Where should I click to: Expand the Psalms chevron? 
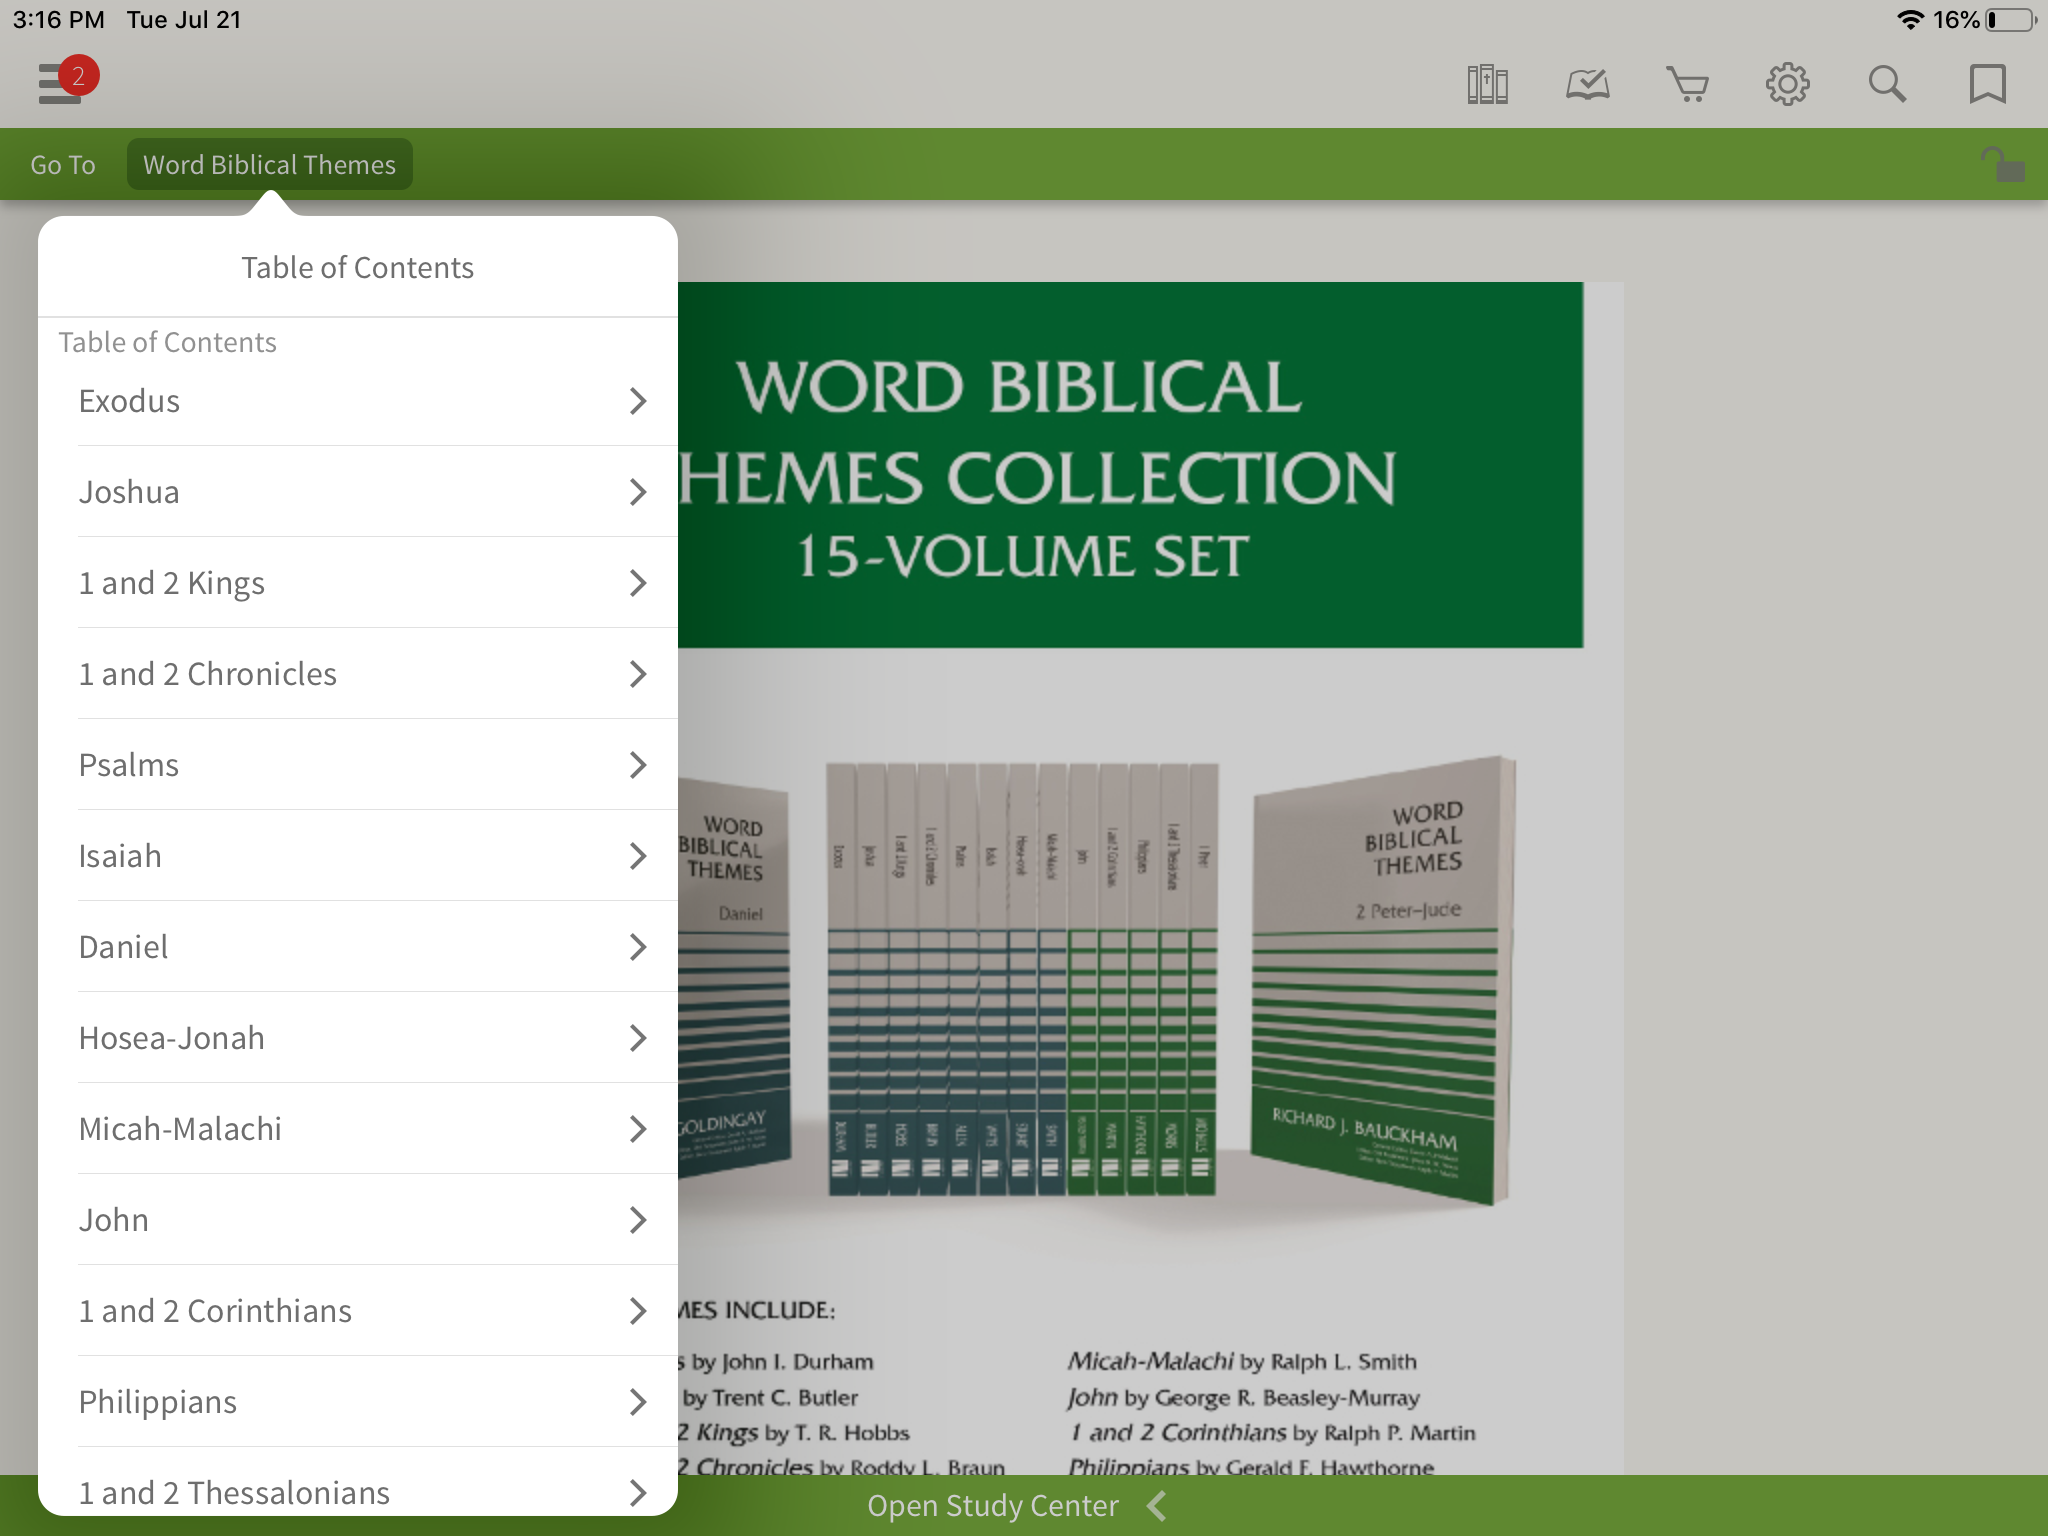tap(638, 765)
